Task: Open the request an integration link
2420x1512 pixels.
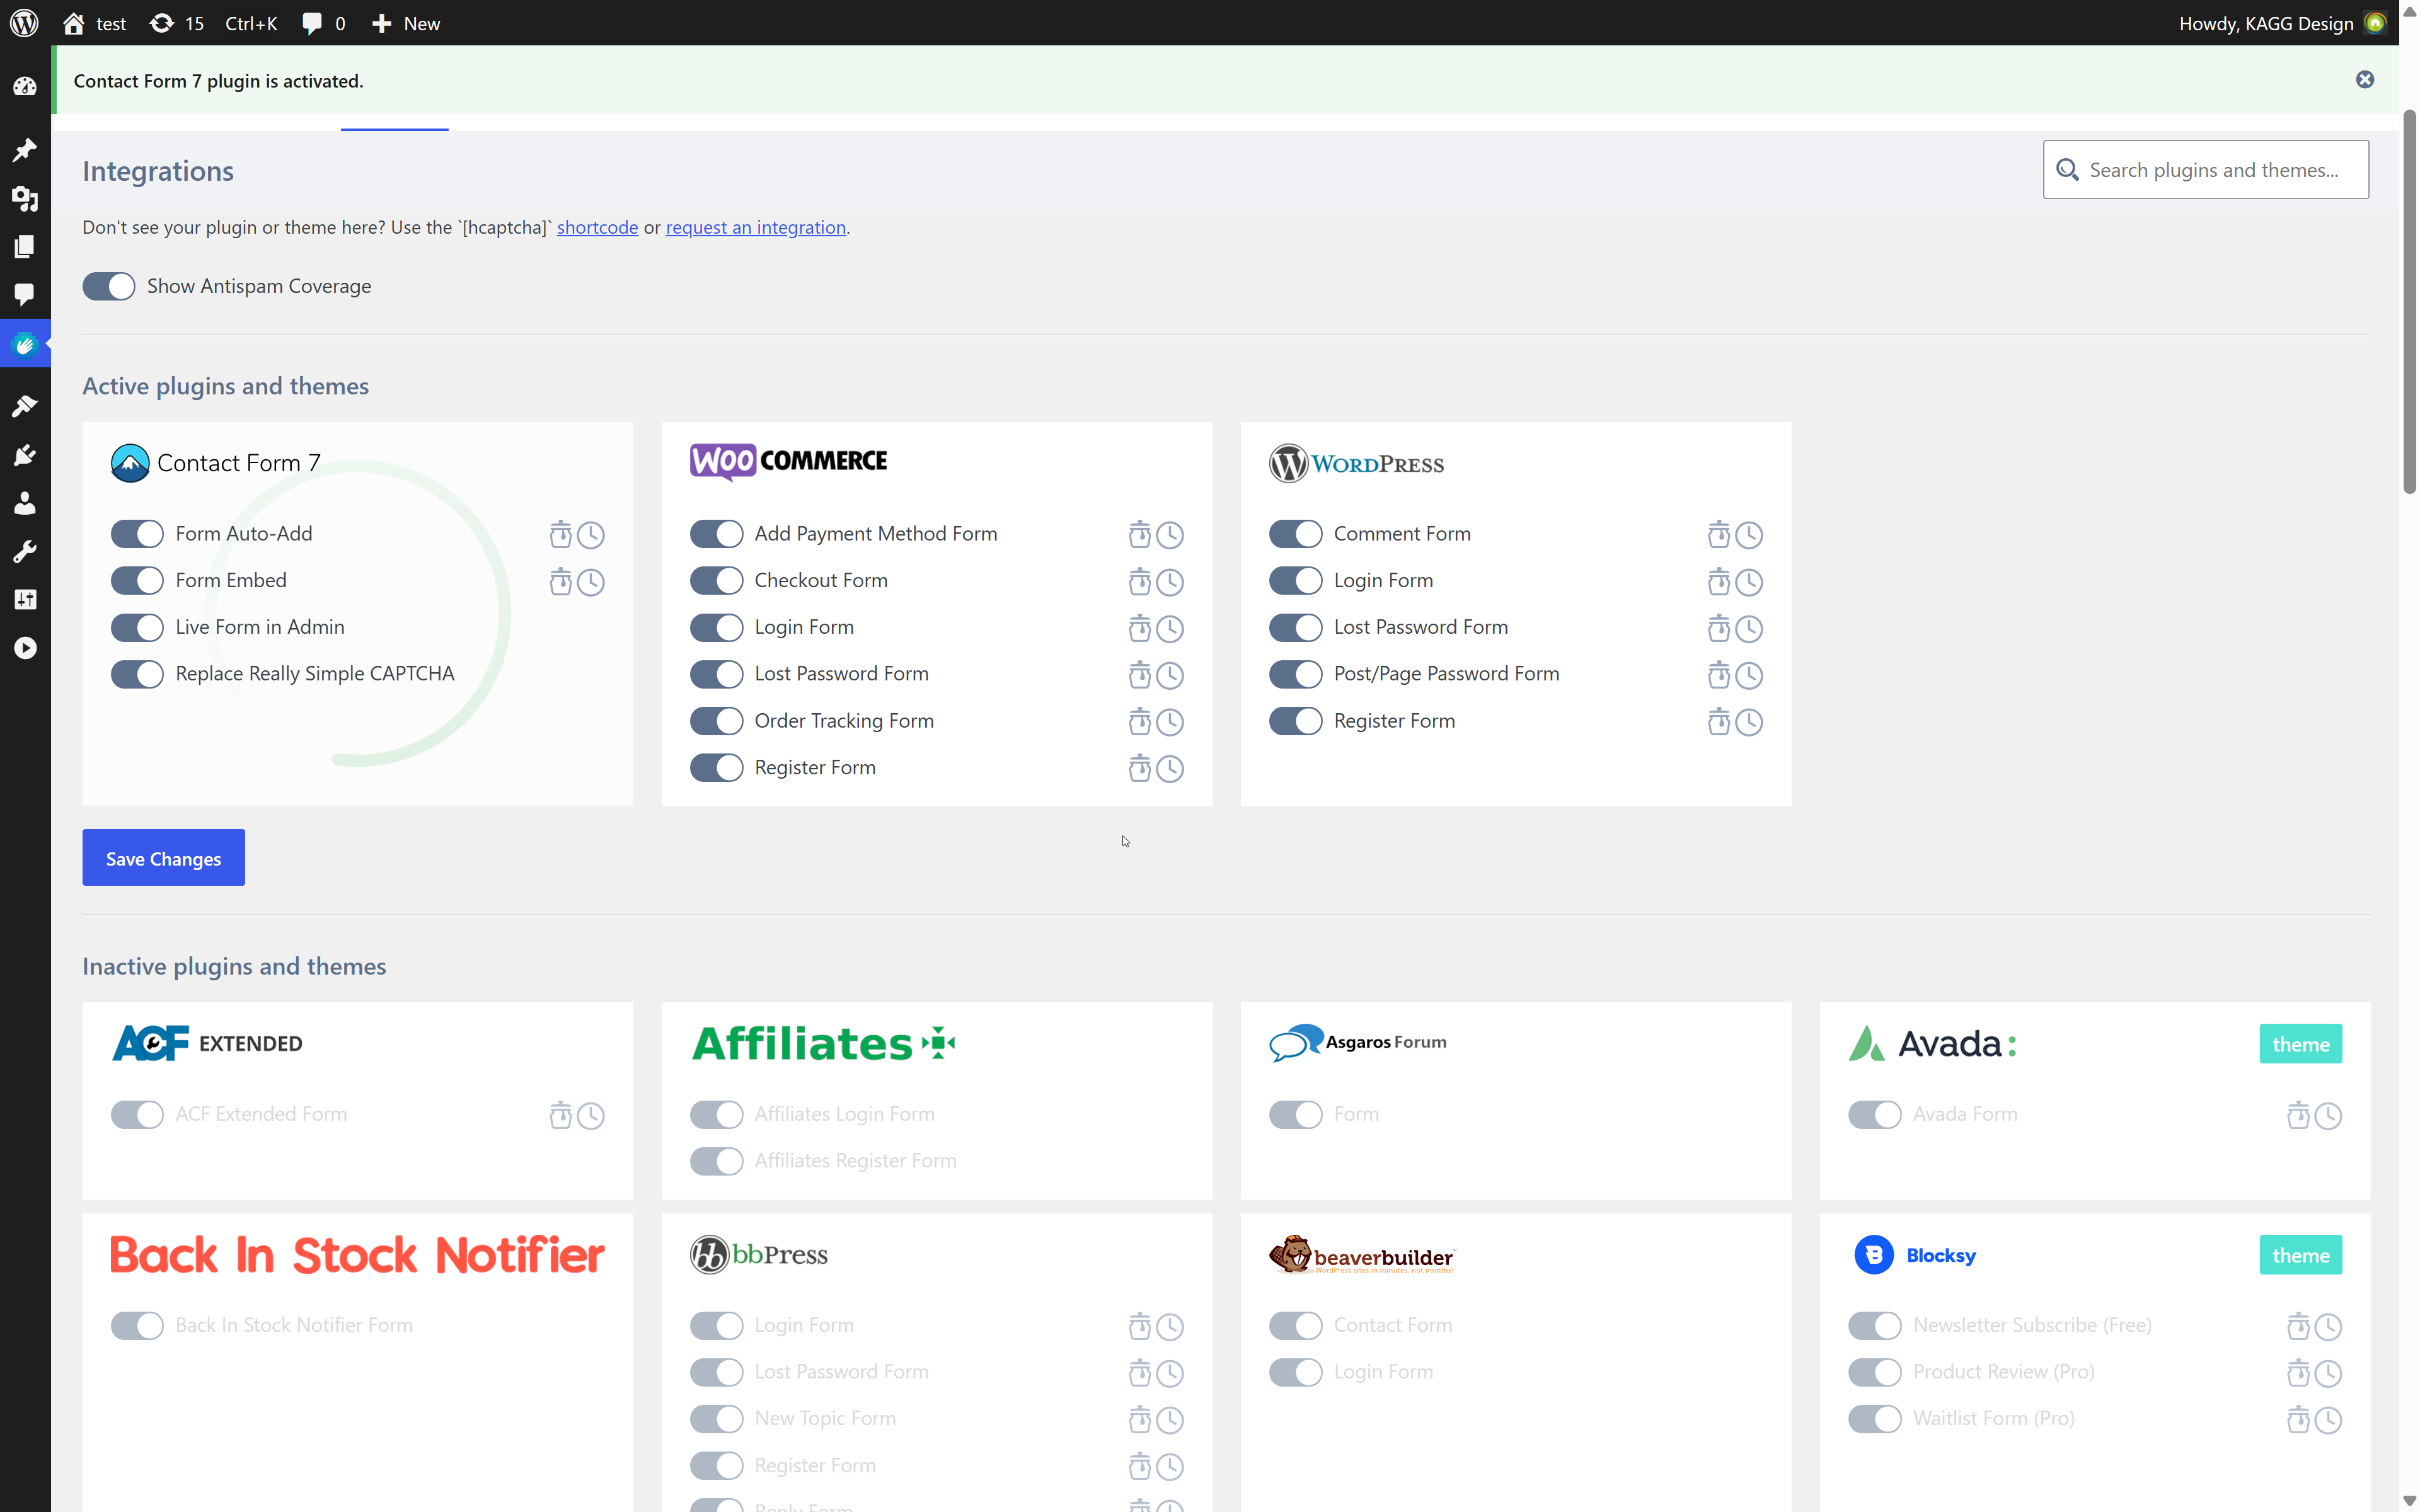Action: (755, 227)
